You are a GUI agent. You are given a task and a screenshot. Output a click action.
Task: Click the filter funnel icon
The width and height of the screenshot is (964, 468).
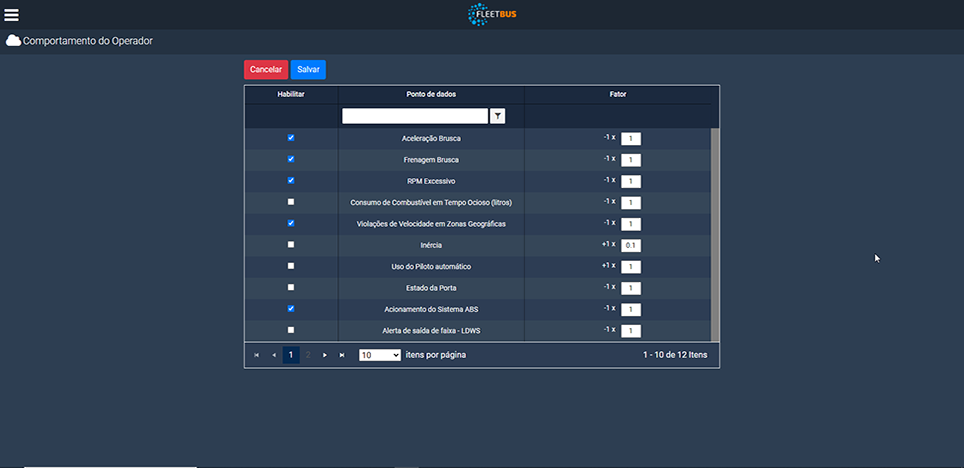(498, 116)
